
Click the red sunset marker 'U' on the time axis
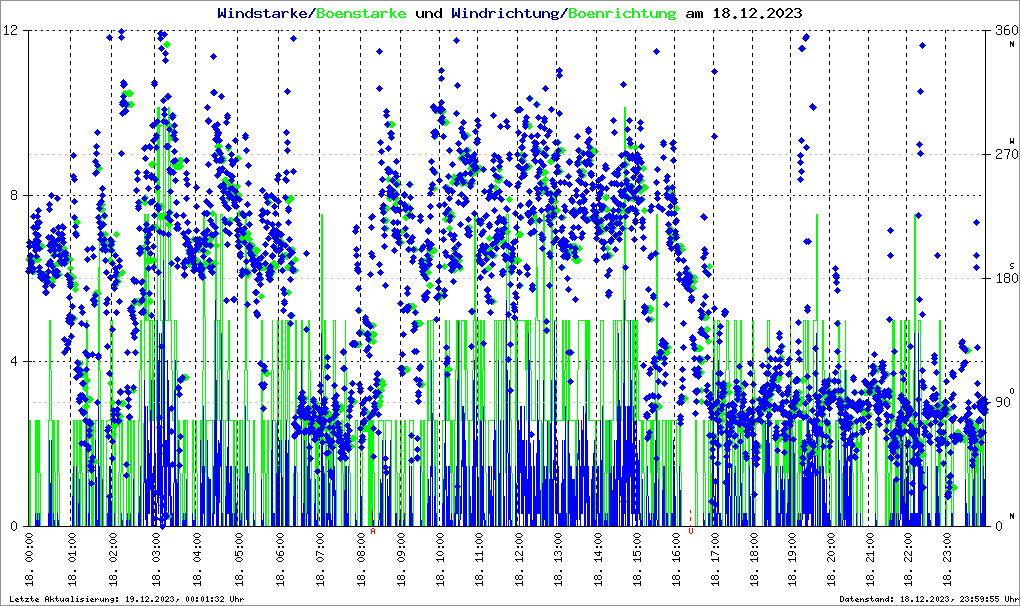coord(690,531)
